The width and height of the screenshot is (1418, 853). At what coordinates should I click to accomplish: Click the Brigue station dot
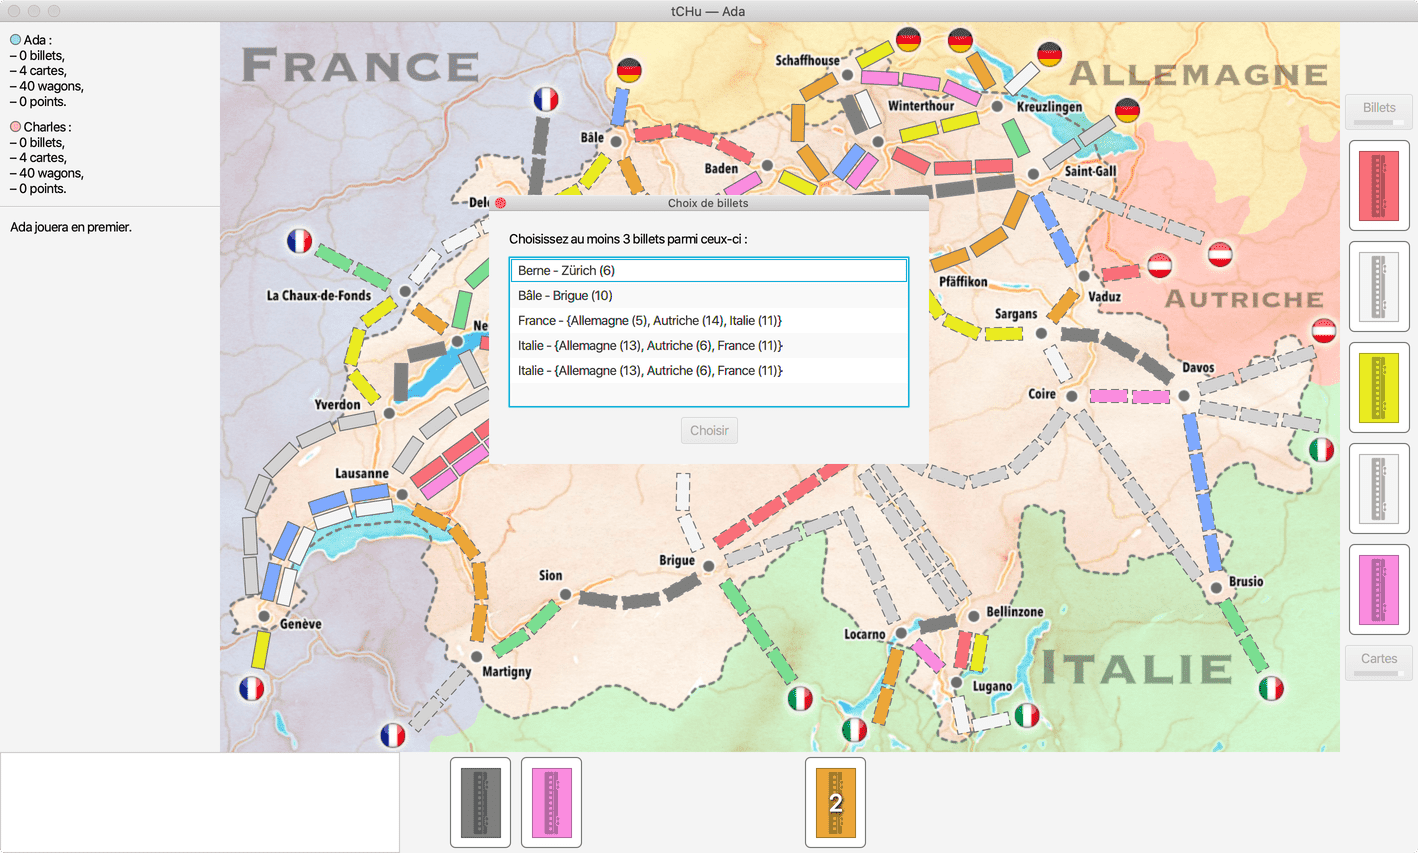point(708,567)
